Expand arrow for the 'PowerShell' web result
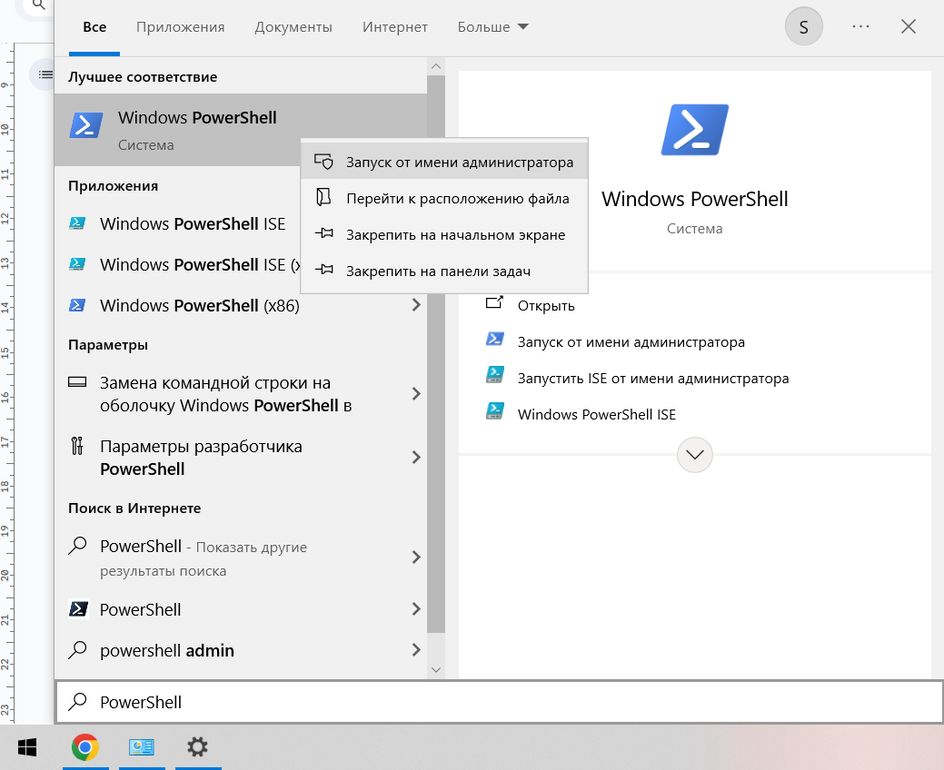Screen dimensions: 944x770 pos(416,609)
